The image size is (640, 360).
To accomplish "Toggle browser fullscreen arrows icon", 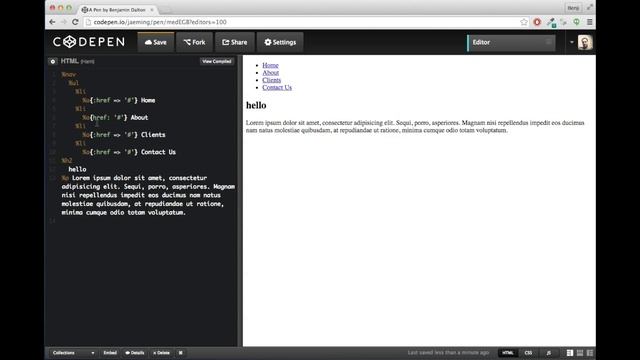I will click(589, 7).
